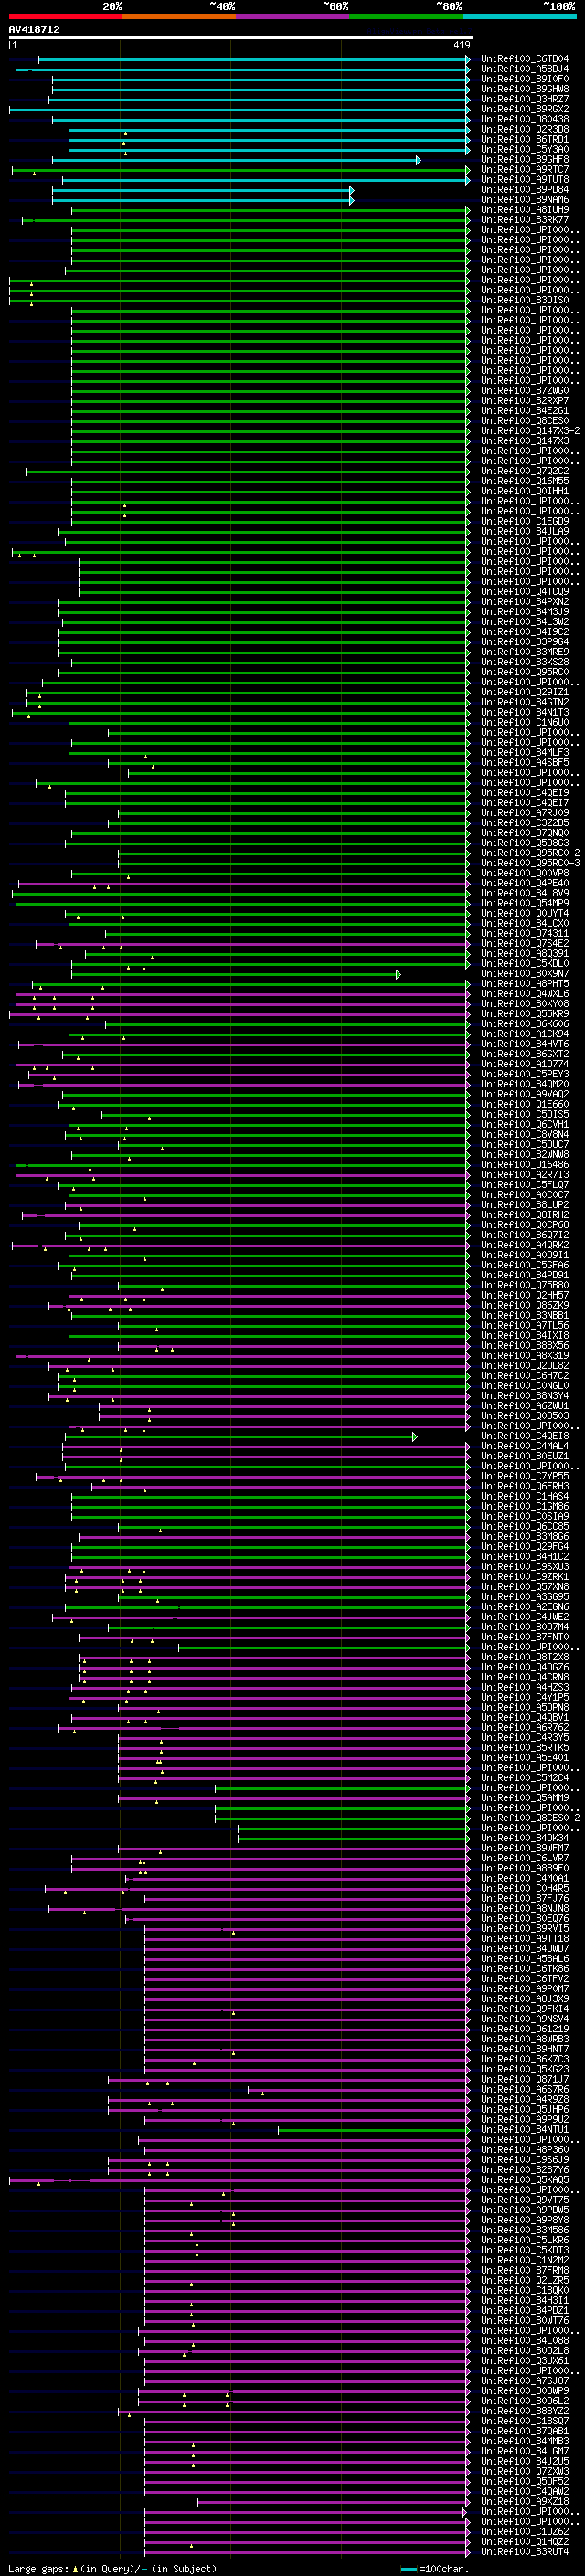The height and width of the screenshot is (2576, 585).
Task: Select the UniRef100_C4QEI9 label
Action: pos(525,793)
